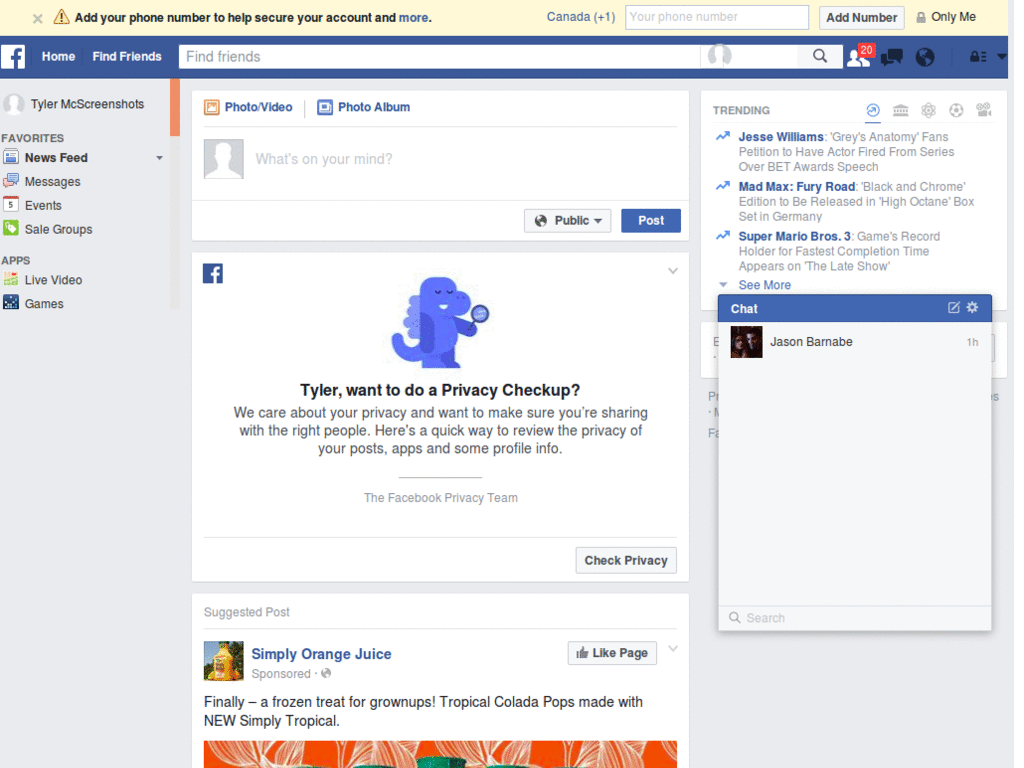Select the Politics trending icon
Image resolution: width=1024 pixels, height=768 pixels.
901,110
